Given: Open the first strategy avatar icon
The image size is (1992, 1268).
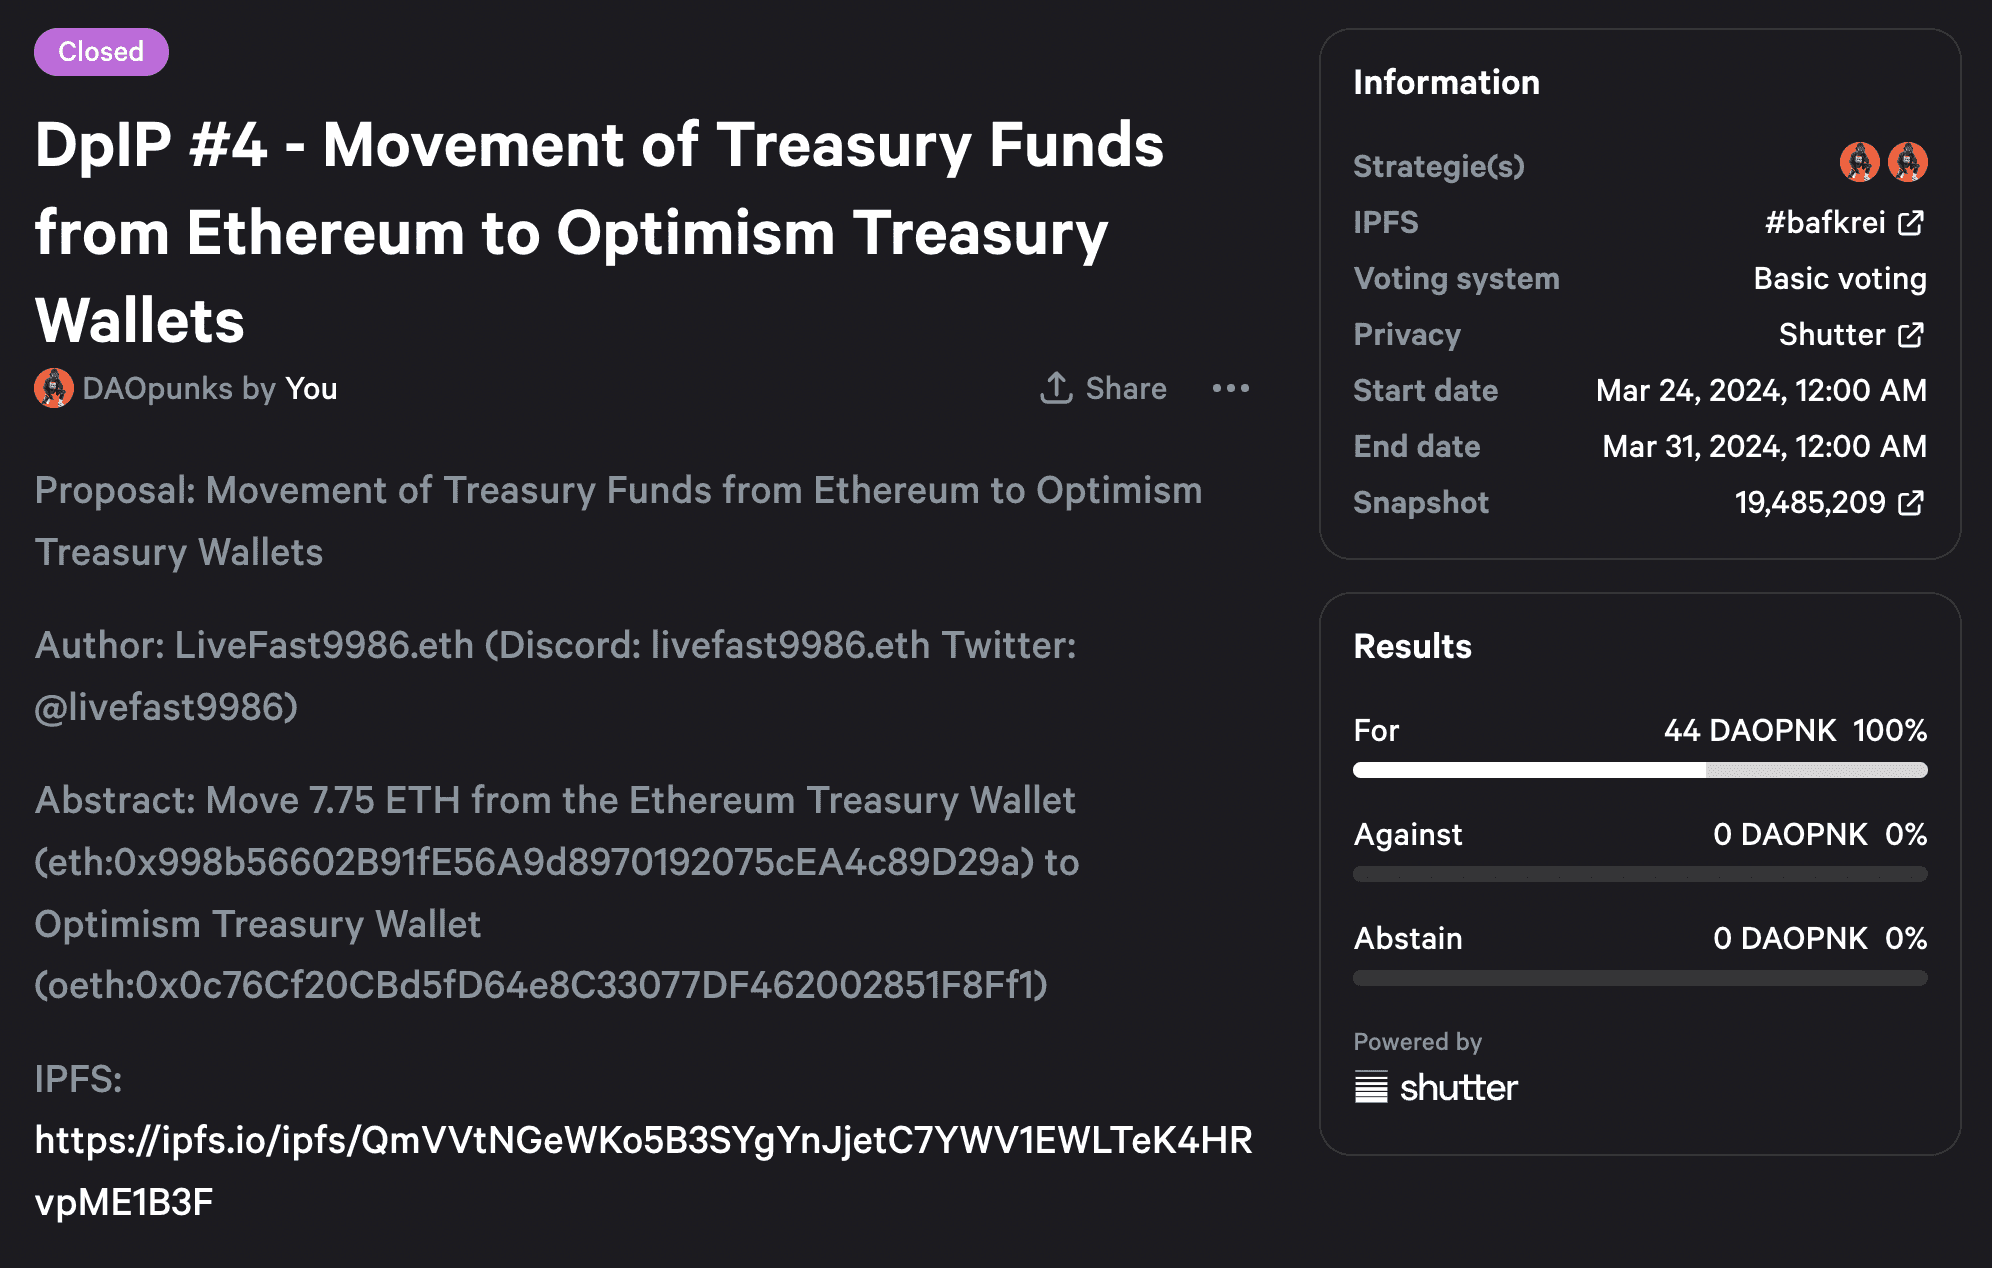Looking at the screenshot, I should (1859, 162).
